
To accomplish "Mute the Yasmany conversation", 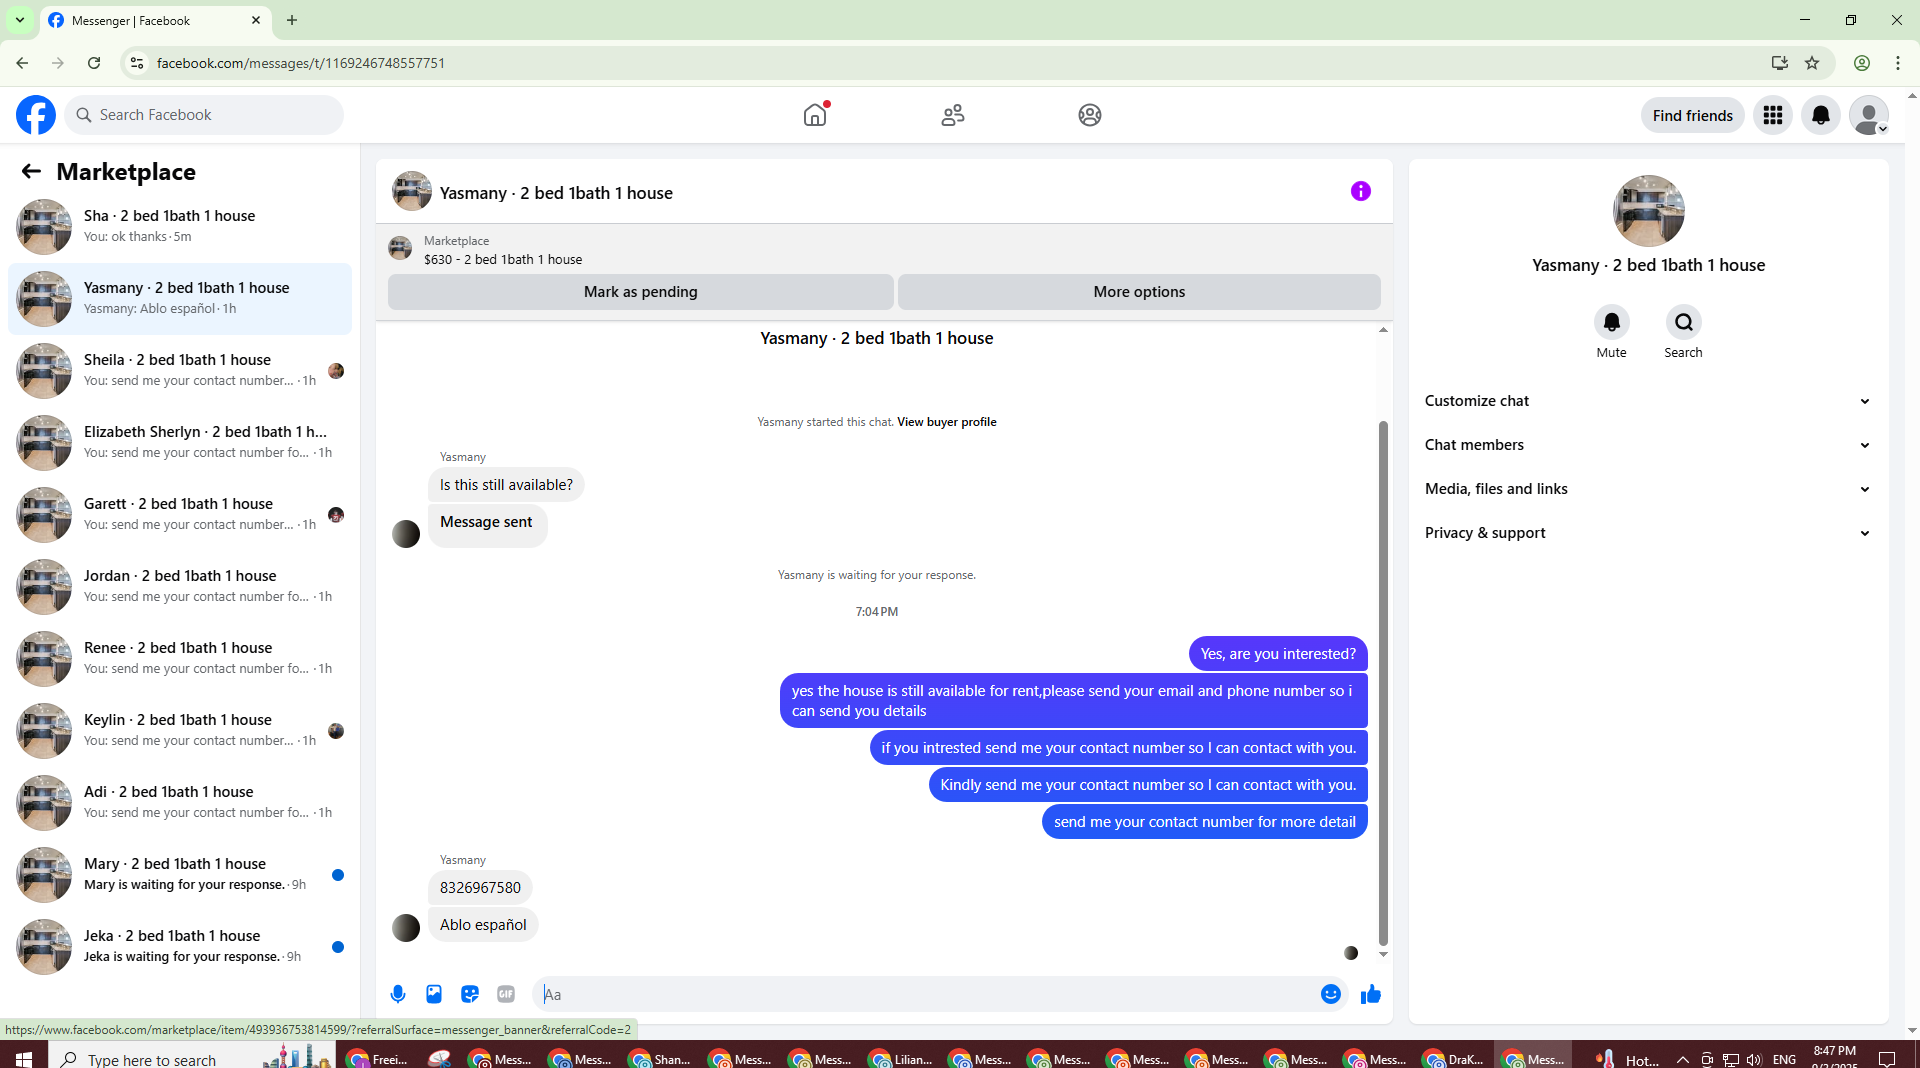I will point(1611,322).
